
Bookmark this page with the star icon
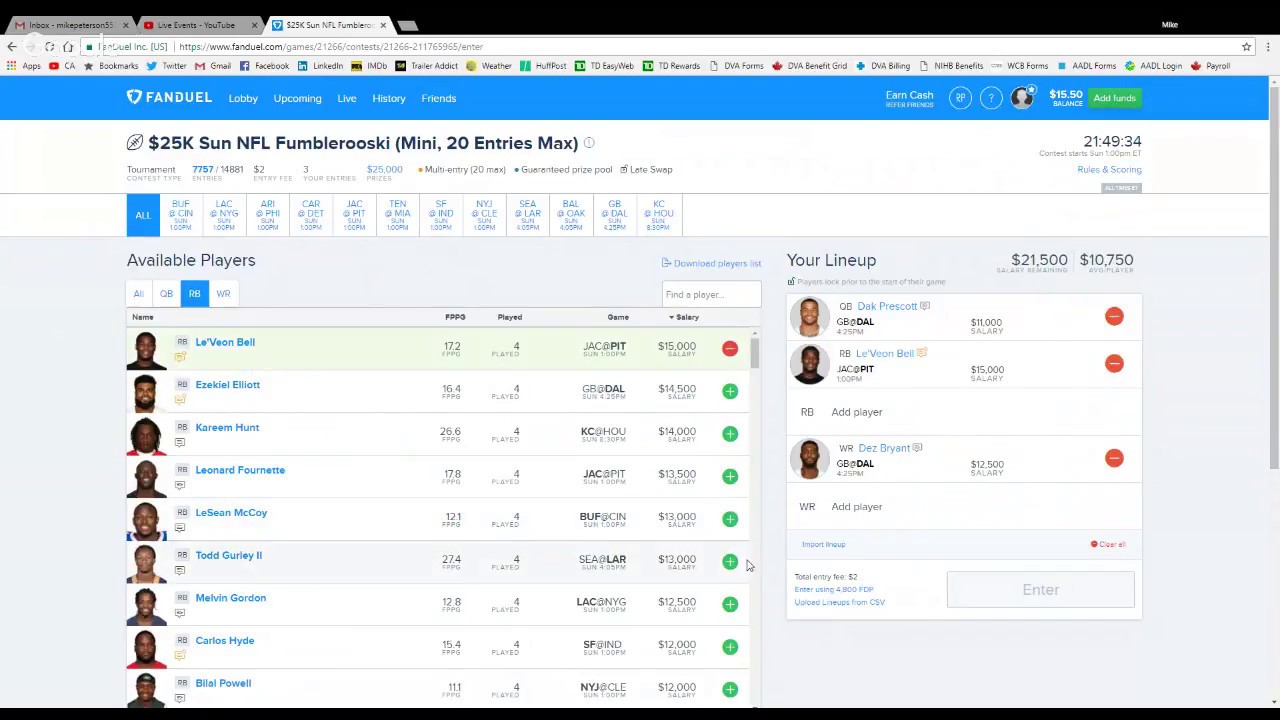[1246, 46]
